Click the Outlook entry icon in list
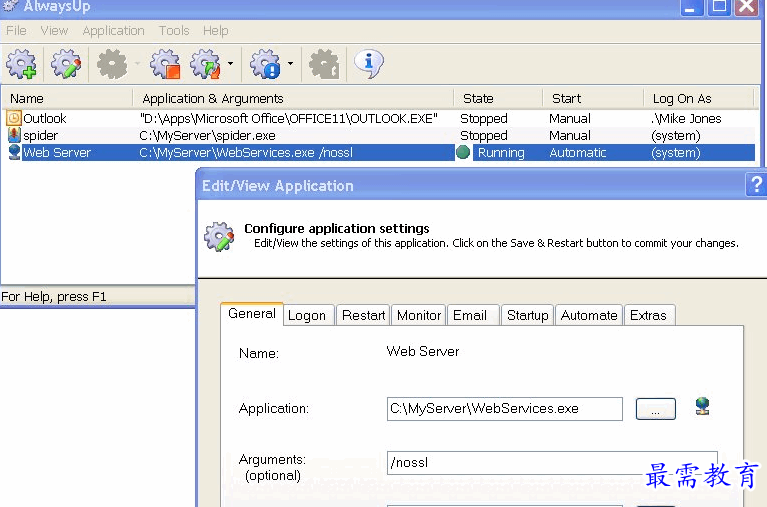This screenshot has width=767, height=507. click(13, 118)
